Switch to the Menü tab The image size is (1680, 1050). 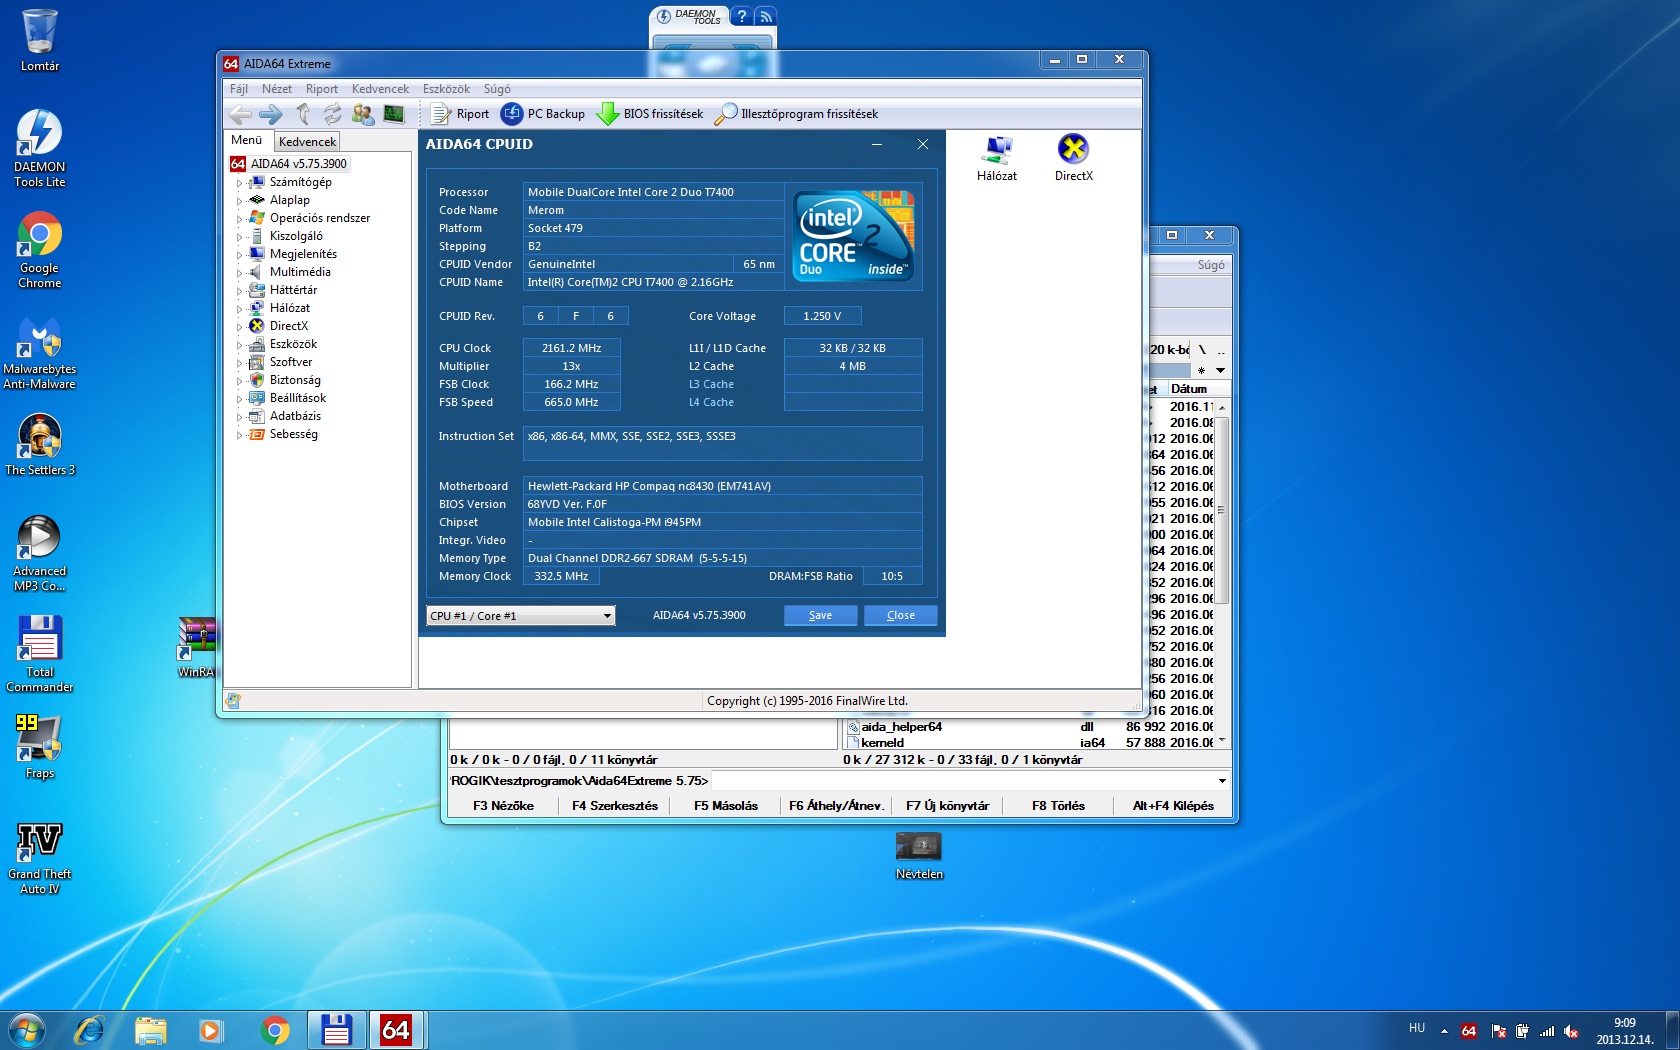tap(247, 141)
